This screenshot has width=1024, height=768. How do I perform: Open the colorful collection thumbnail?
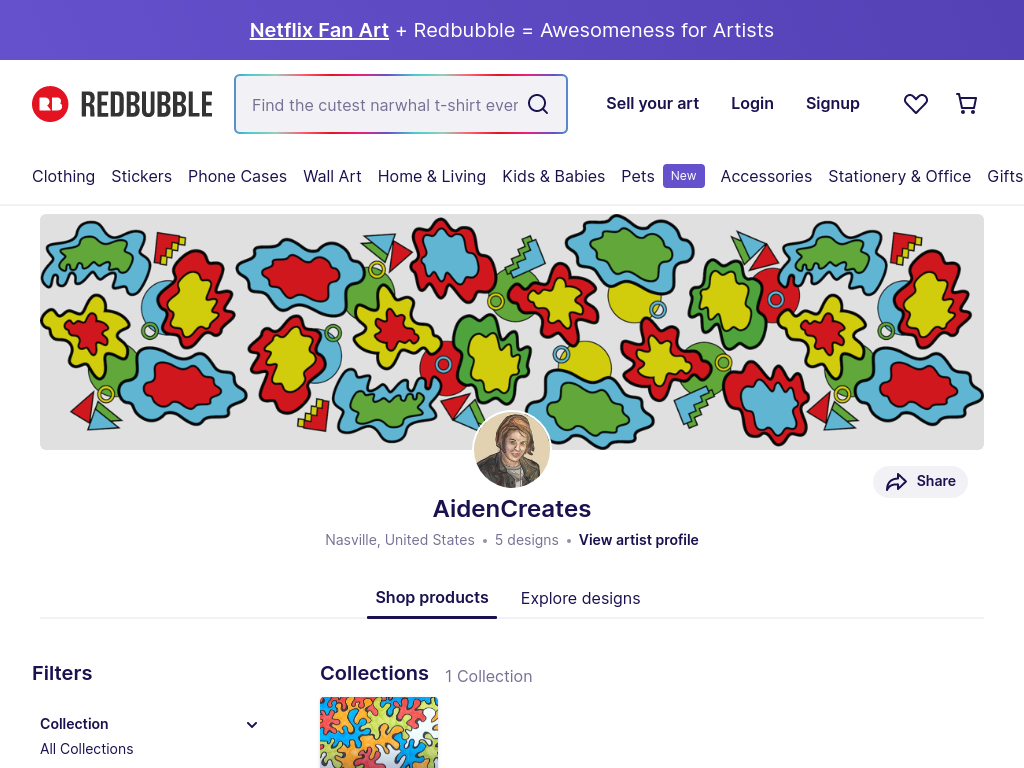[379, 733]
